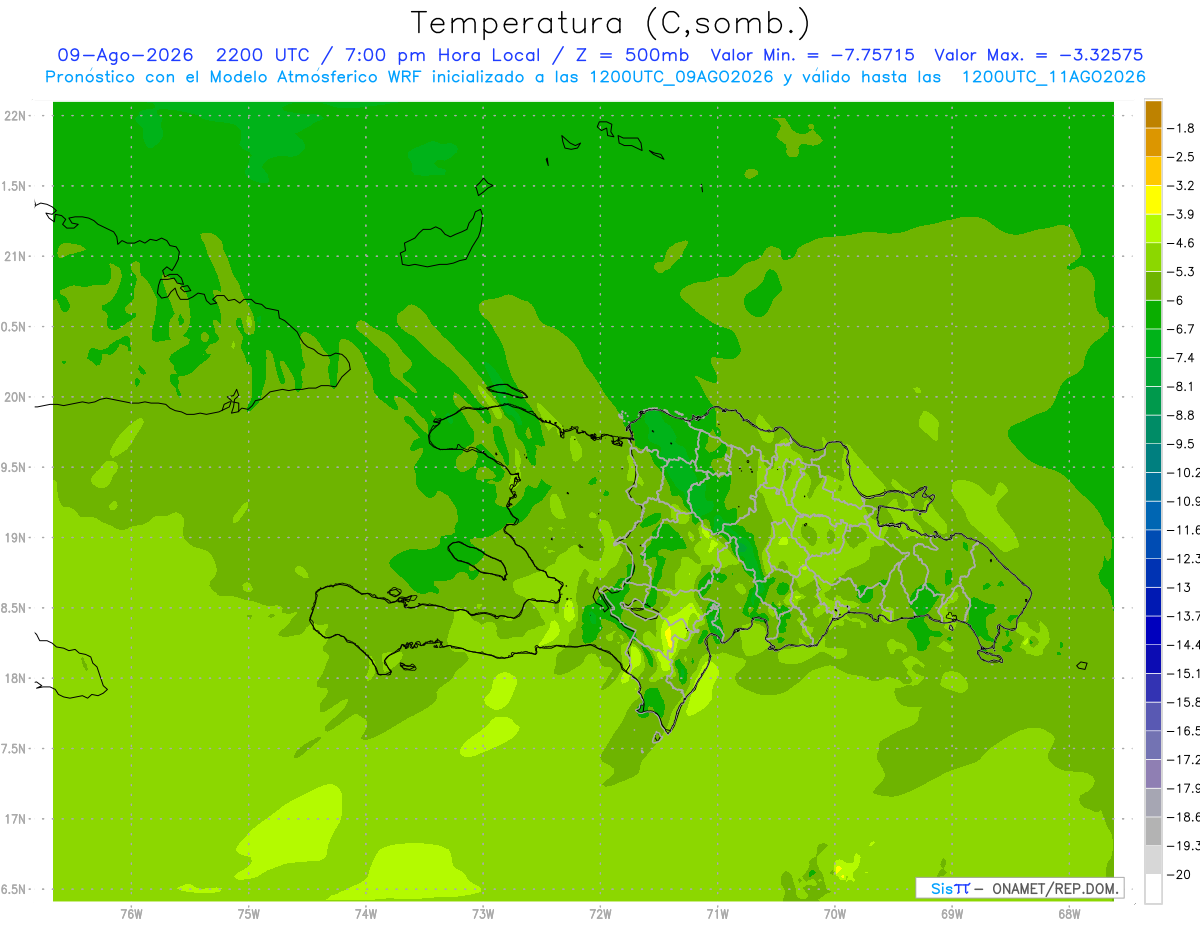This screenshot has height=927, width=1200.
Task: Pick the amber swatch between -2.5 and -3.2
Action: click(1153, 171)
